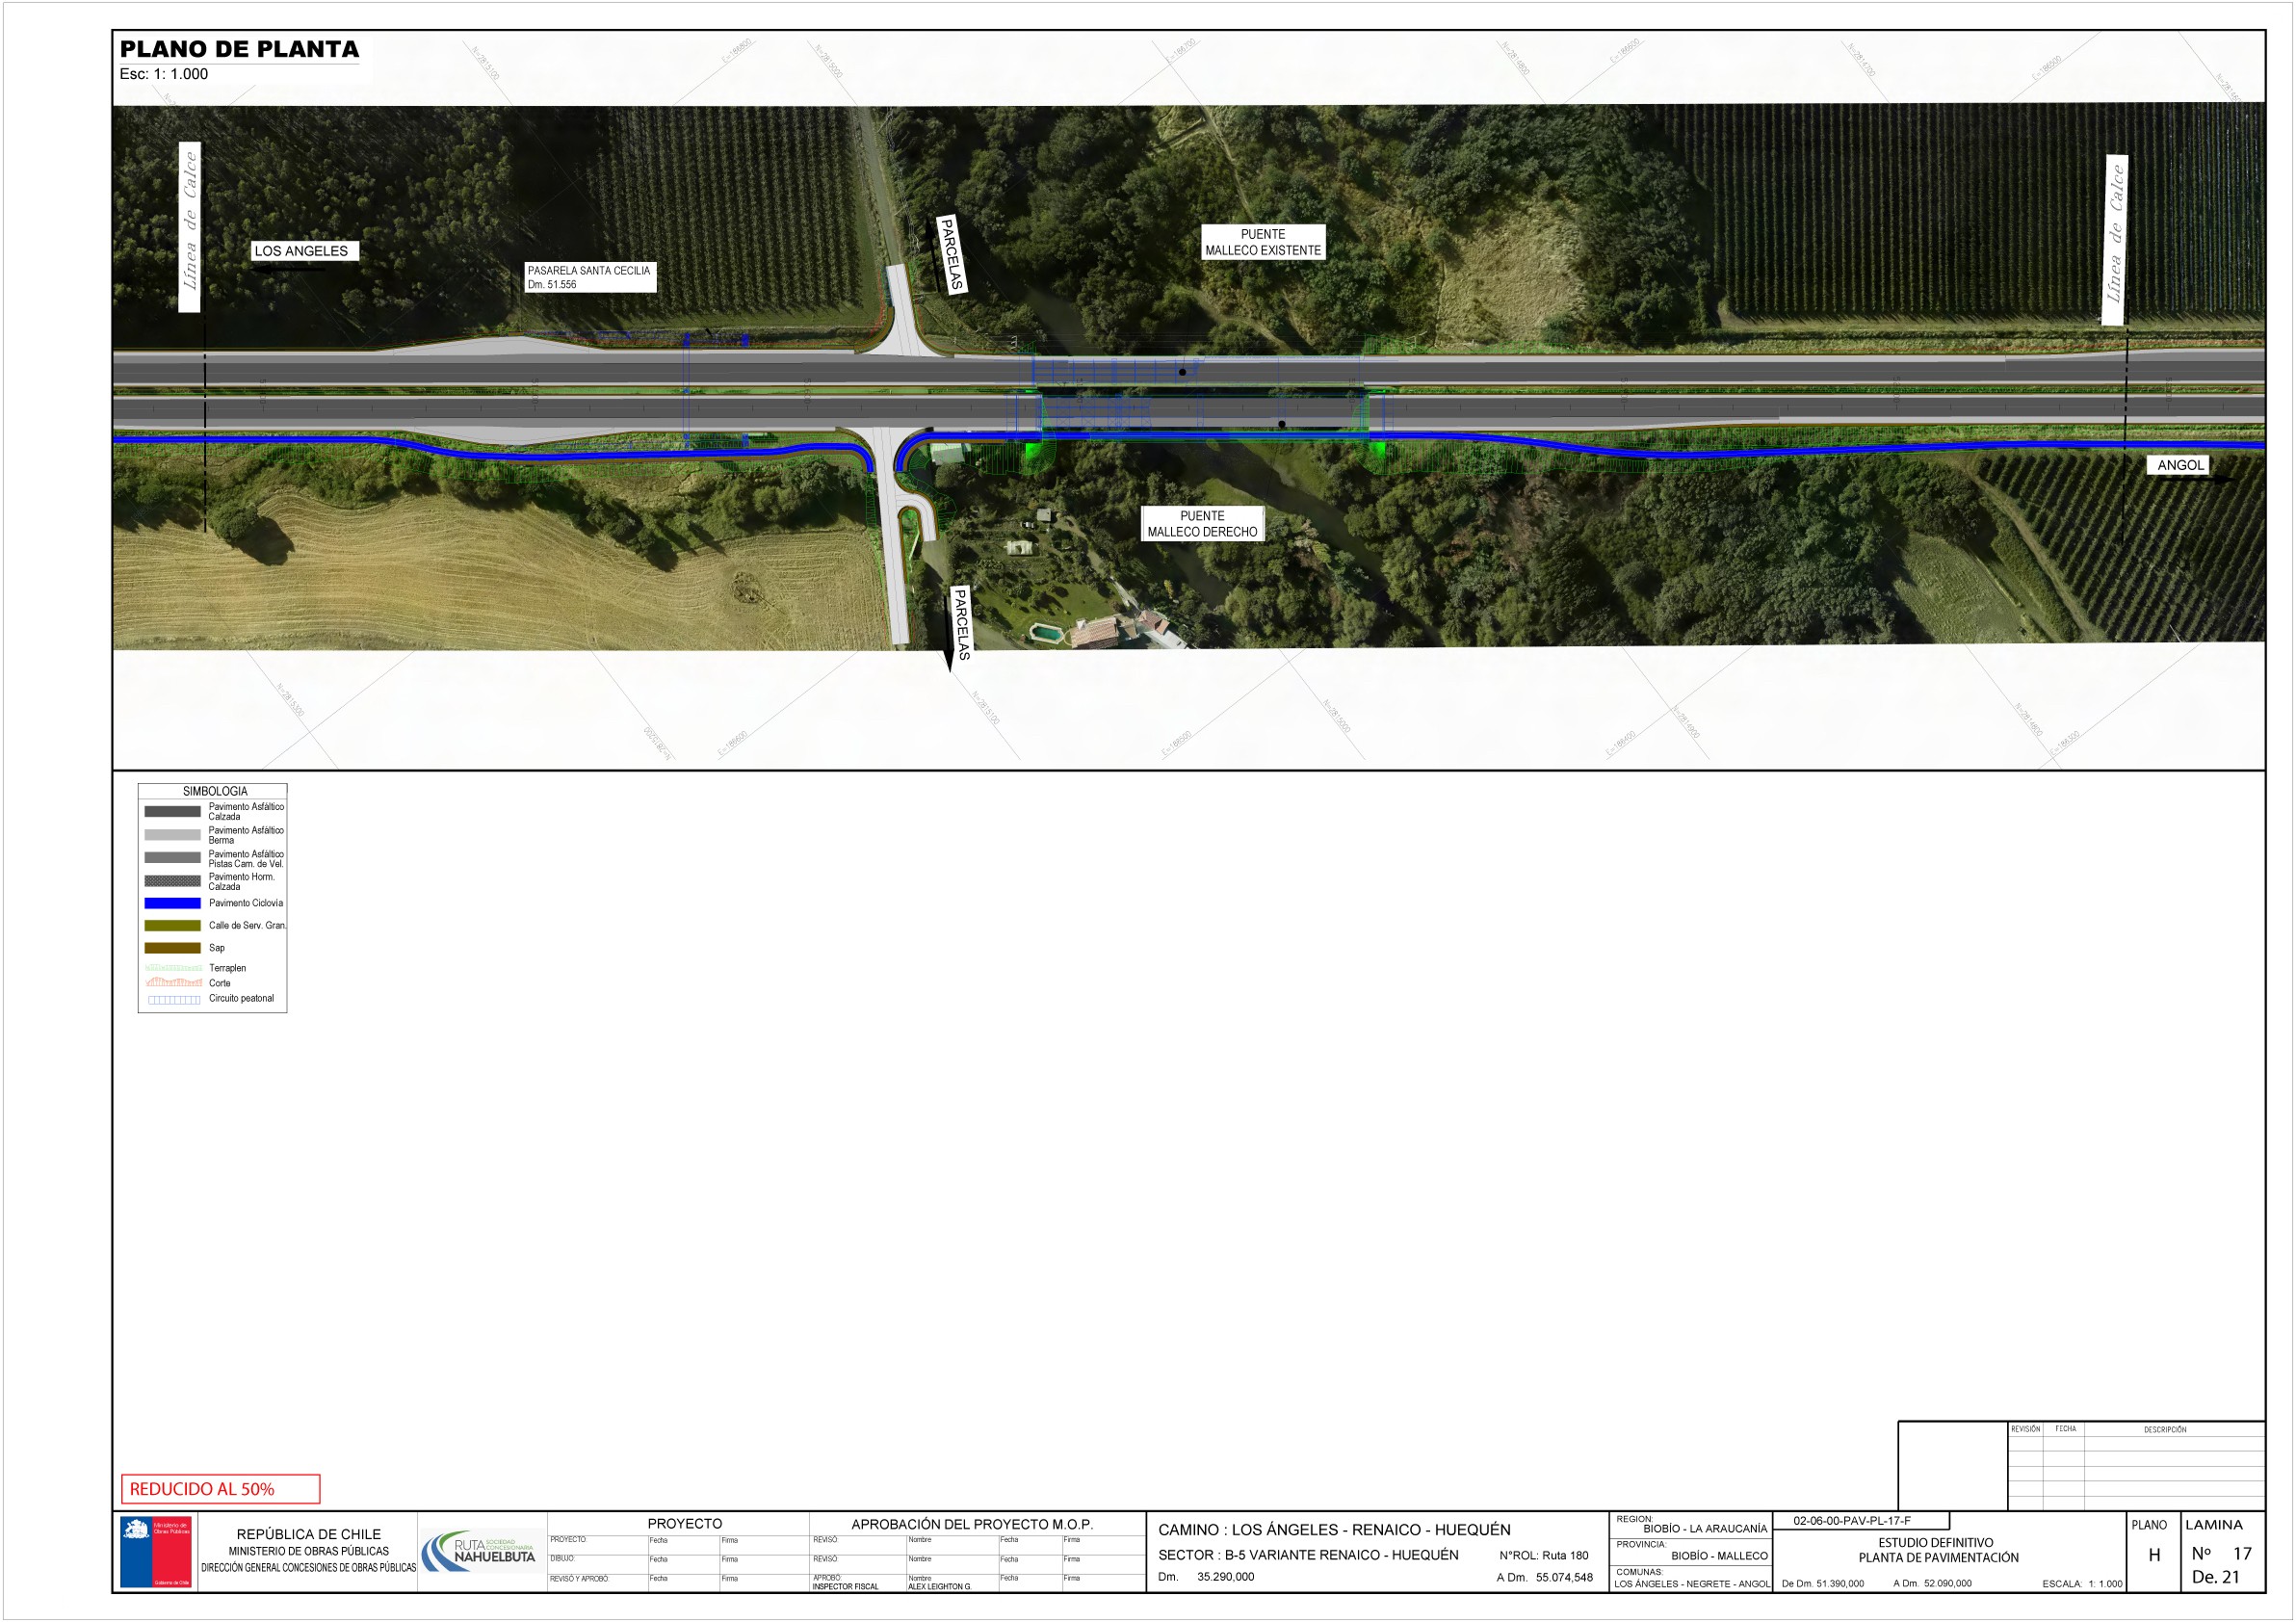2296x1622 pixels.
Task: Click the region 'BIOBÍO - LA ARAUCANÍA'
Action: pyautogui.click(x=1705, y=1529)
